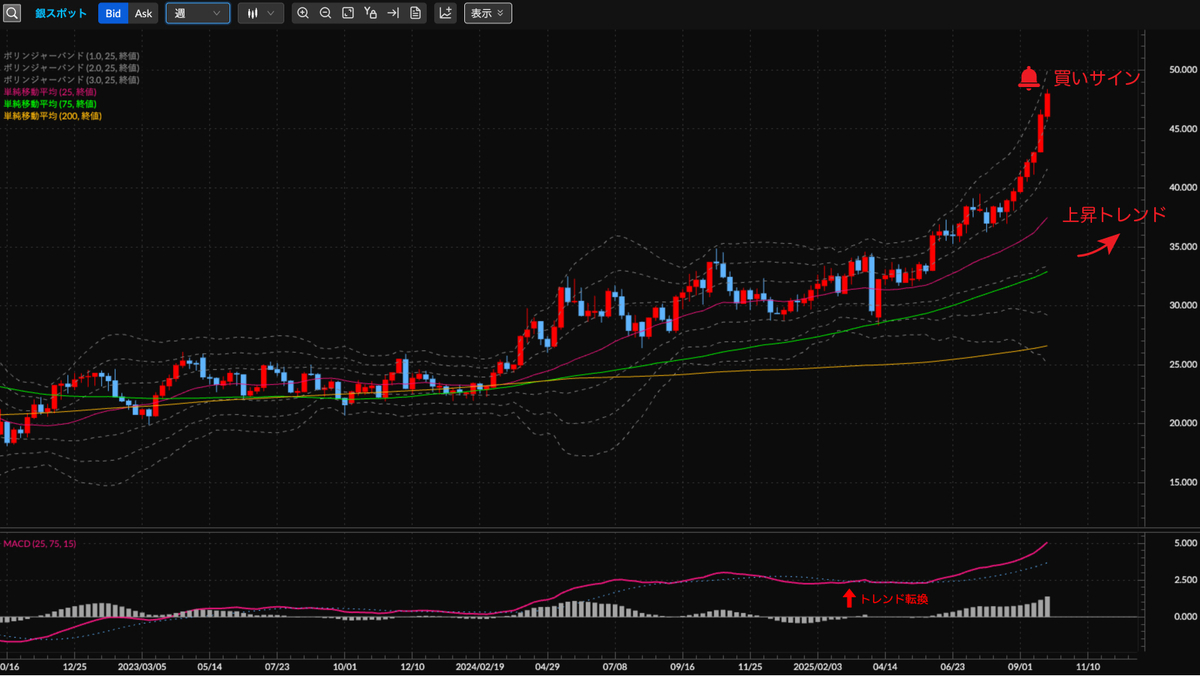Switch price to Bid
This screenshot has height=676, width=1200.
tap(113, 13)
